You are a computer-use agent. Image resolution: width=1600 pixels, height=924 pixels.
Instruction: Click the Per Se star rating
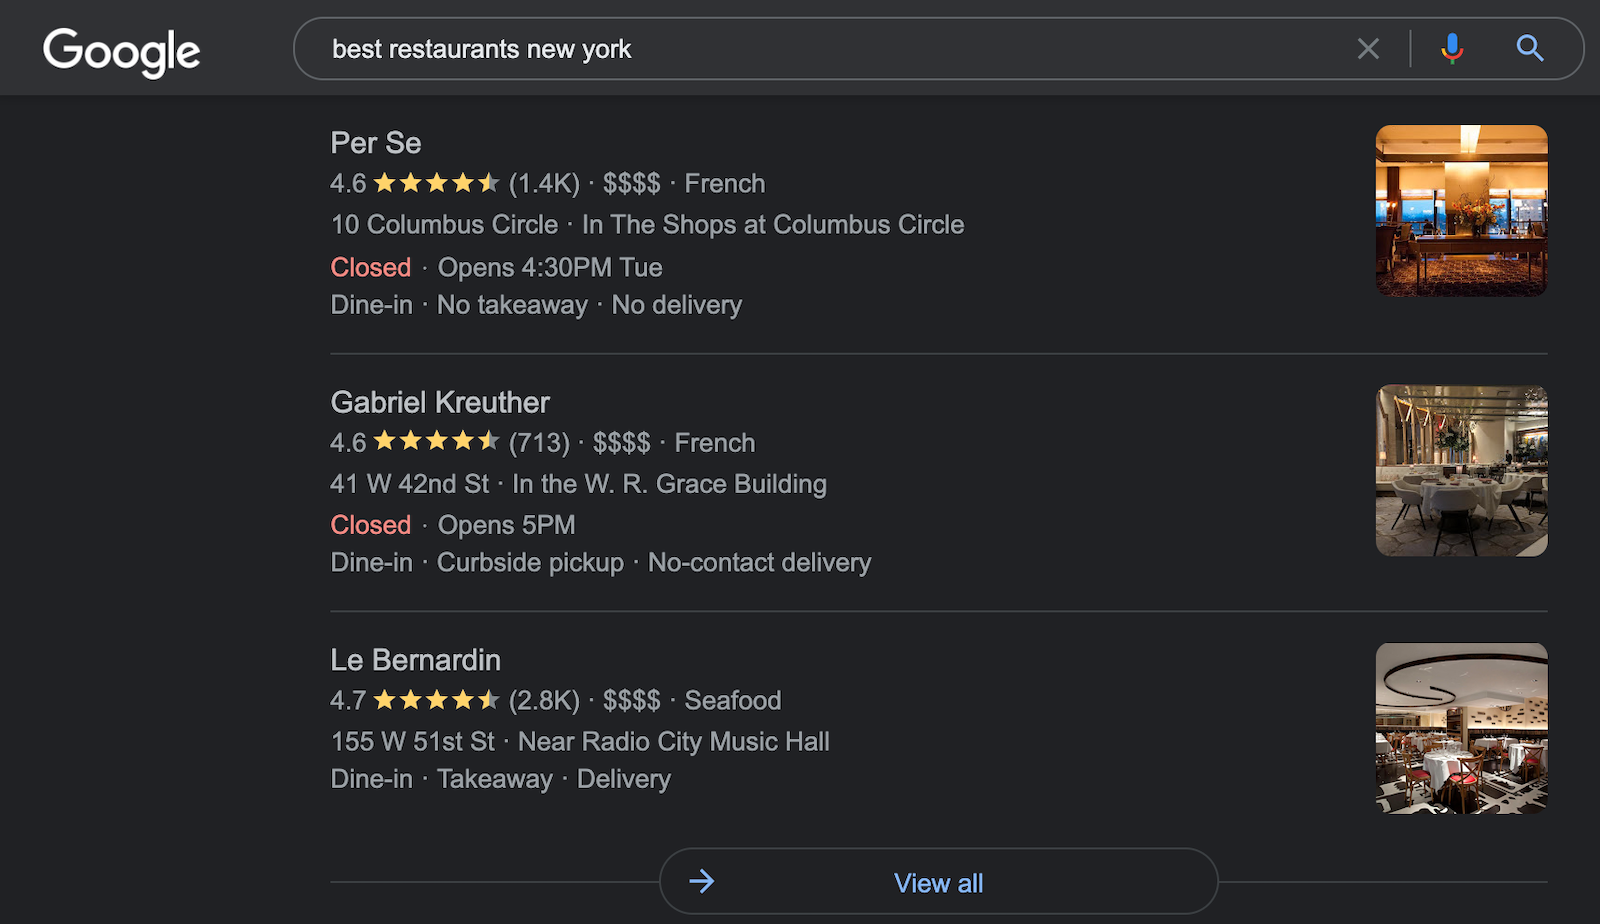[x=436, y=184]
